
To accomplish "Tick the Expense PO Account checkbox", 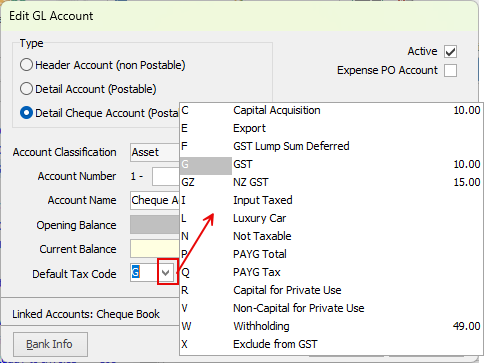I will click(450, 71).
